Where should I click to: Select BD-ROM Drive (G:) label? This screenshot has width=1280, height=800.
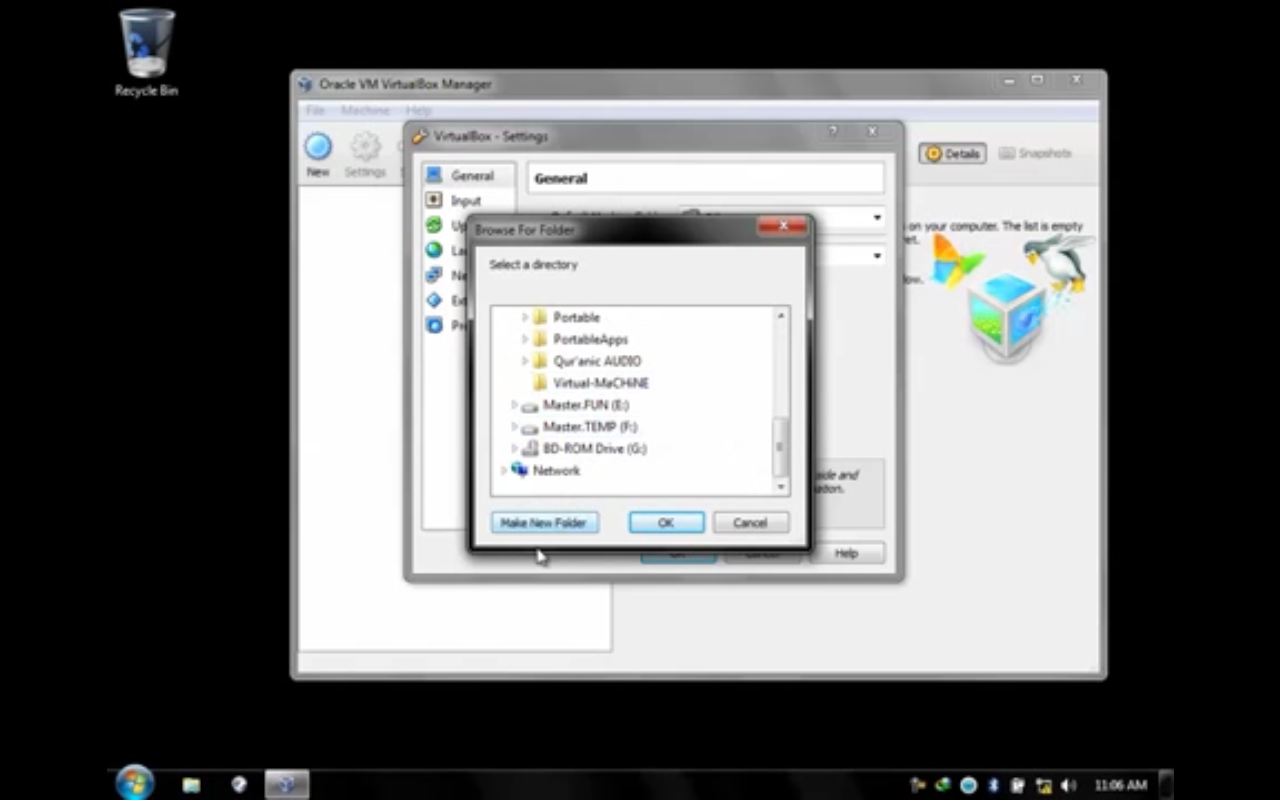click(x=594, y=449)
